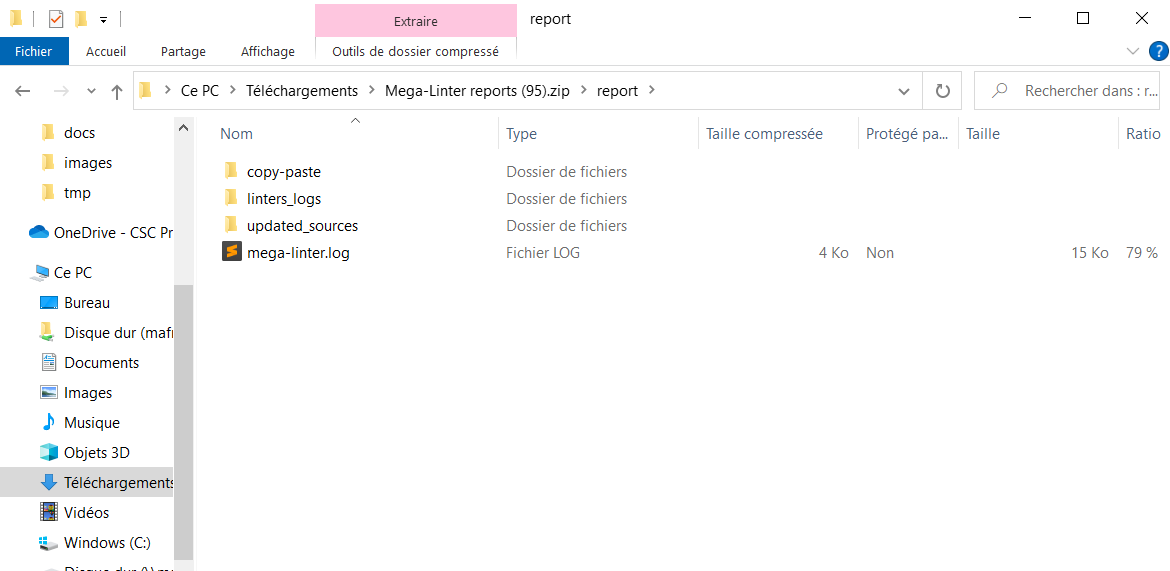This screenshot has height=571, width=1170.
Task: Expand the address bar history dropdown
Action: pyautogui.click(x=903, y=91)
